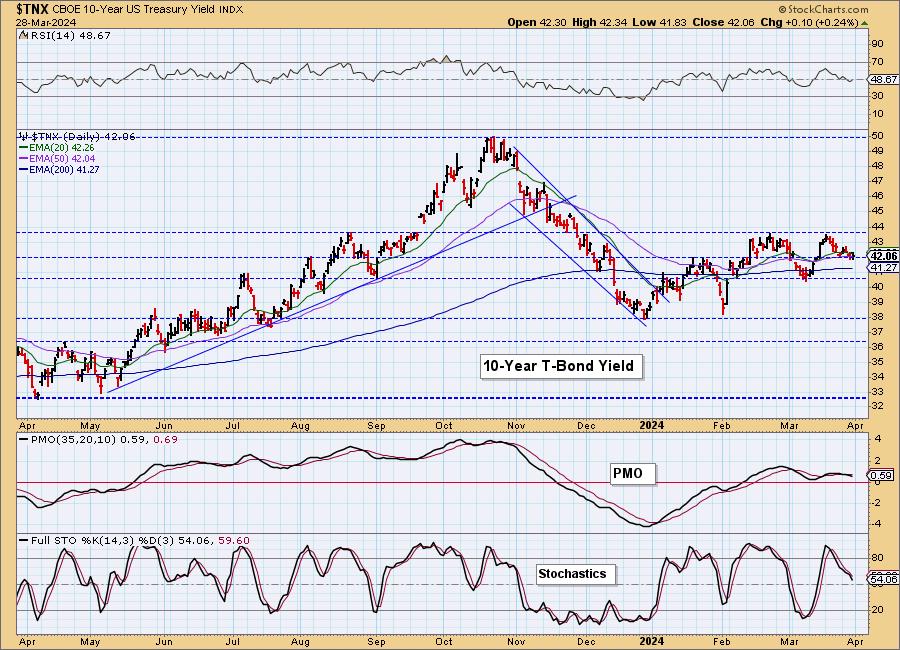Click the 54.06 stochastic value tag
This screenshot has width=900, height=650.
click(x=883, y=579)
